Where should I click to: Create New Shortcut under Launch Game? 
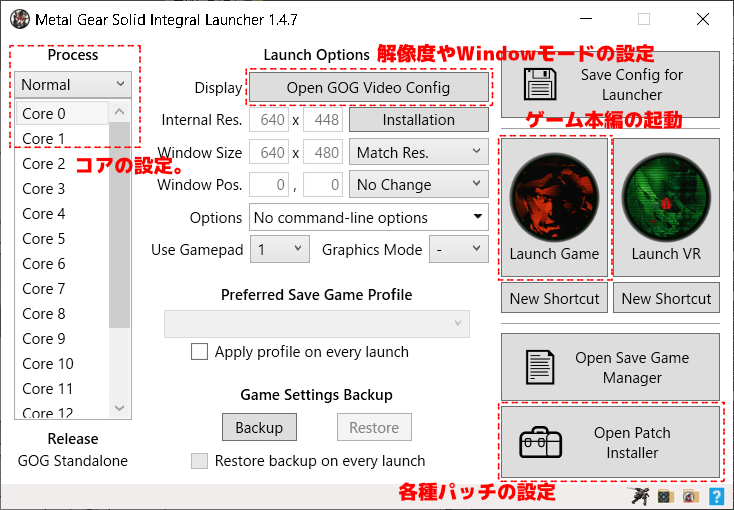coord(554,298)
